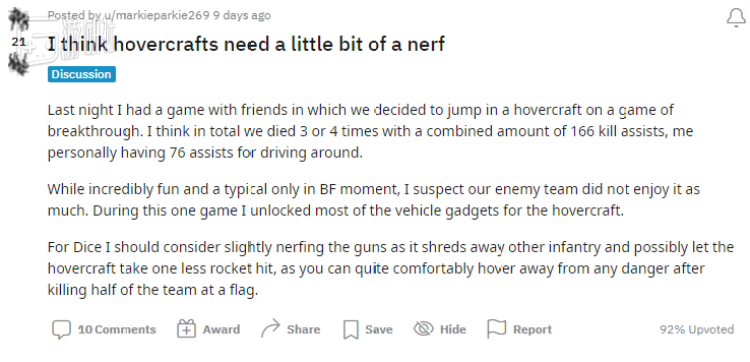Screen dimensions: 750x362
Task: Click the gift box Award icon
Action: click(x=186, y=329)
